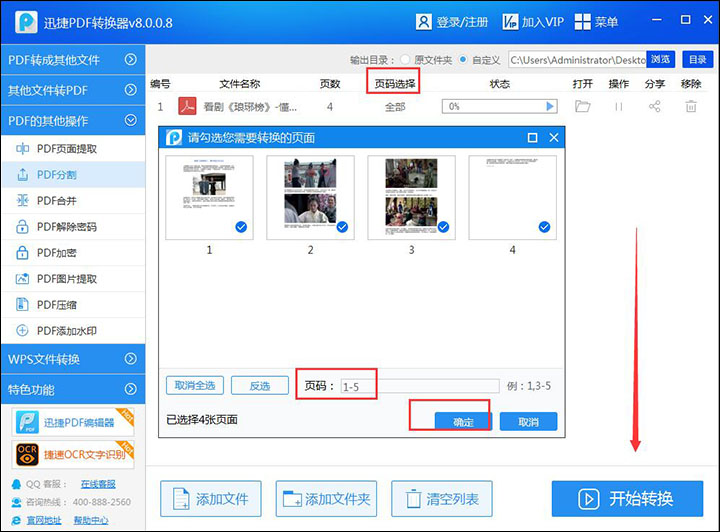The height and width of the screenshot is (532, 720).
Task: Click the page 2 thumbnail
Action: point(310,197)
